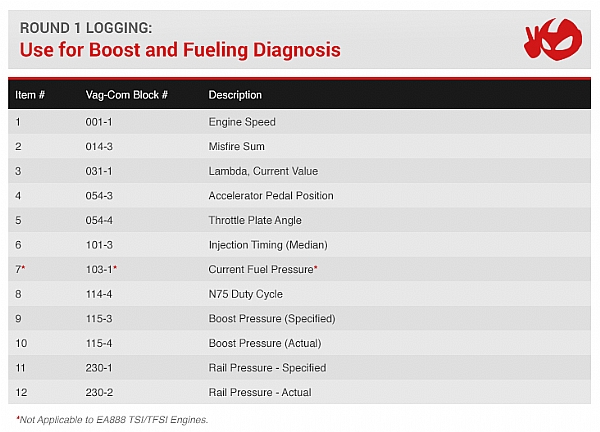
Task: Select the Engine Speed row
Action: [299, 122]
